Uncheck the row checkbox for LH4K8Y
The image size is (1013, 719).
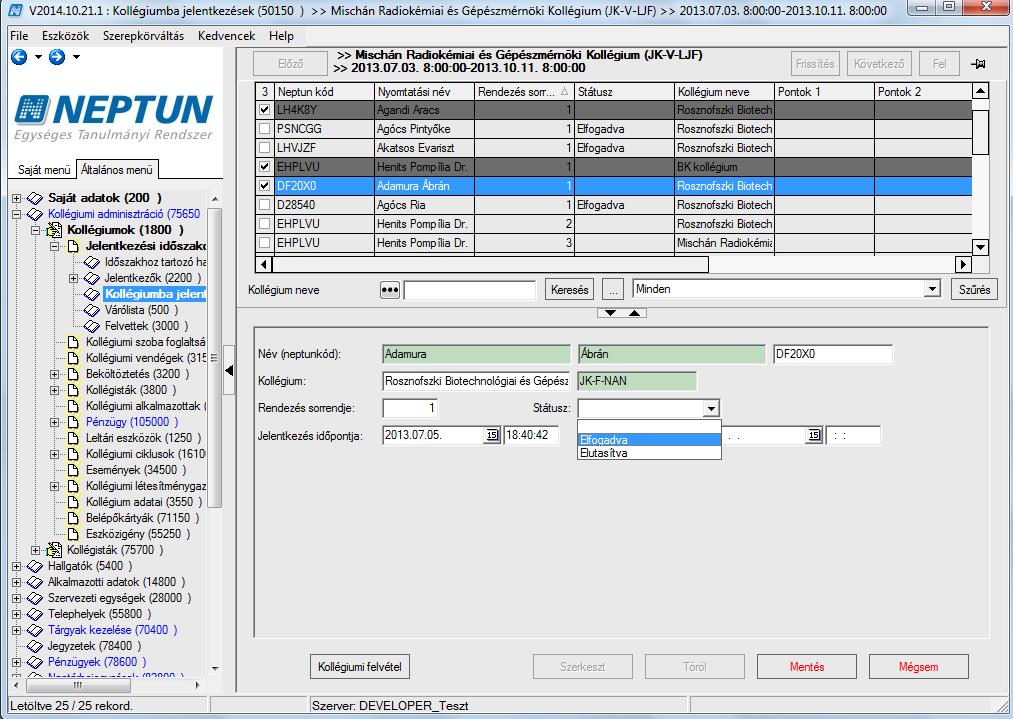click(x=264, y=110)
